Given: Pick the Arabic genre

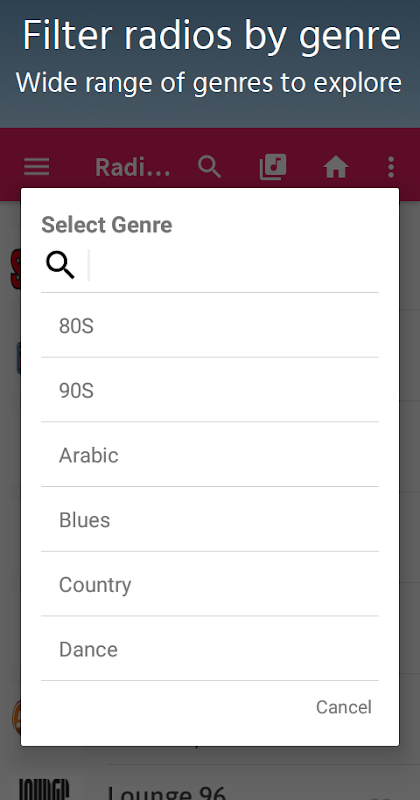Looking at the screenshot, I should [x=210, y=455].
